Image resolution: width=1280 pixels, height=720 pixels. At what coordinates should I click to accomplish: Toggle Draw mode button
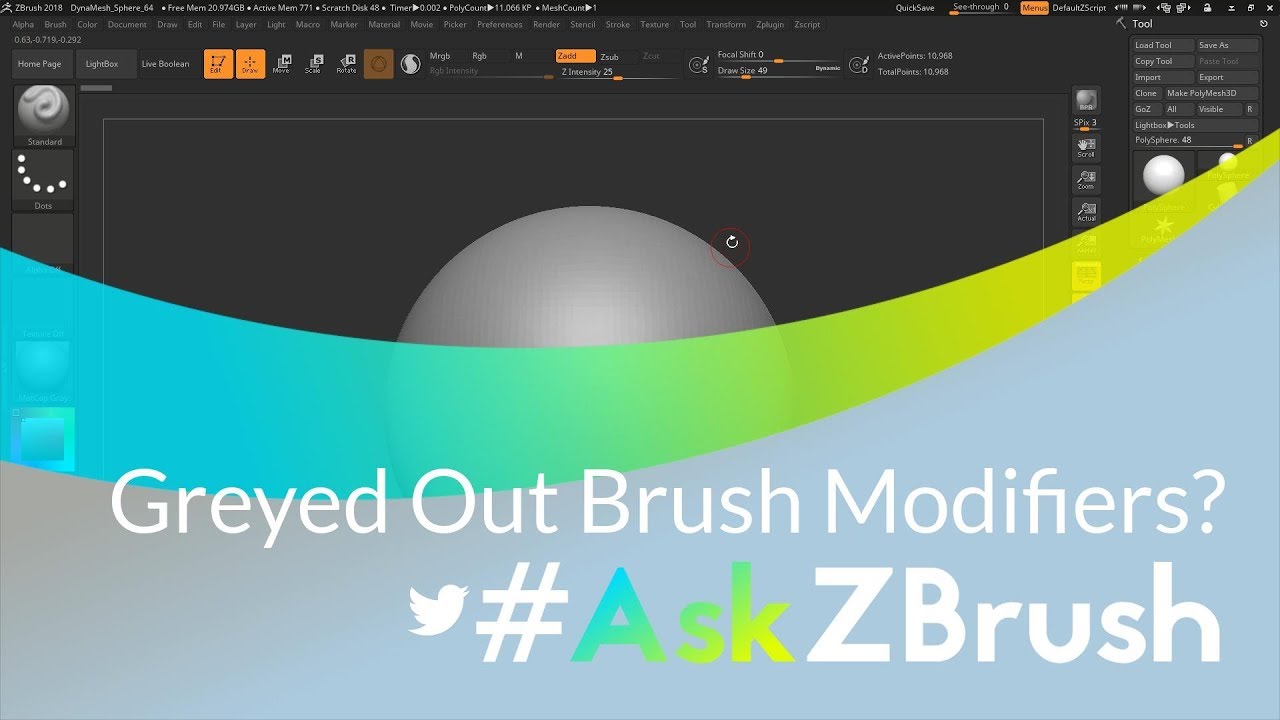250,64
